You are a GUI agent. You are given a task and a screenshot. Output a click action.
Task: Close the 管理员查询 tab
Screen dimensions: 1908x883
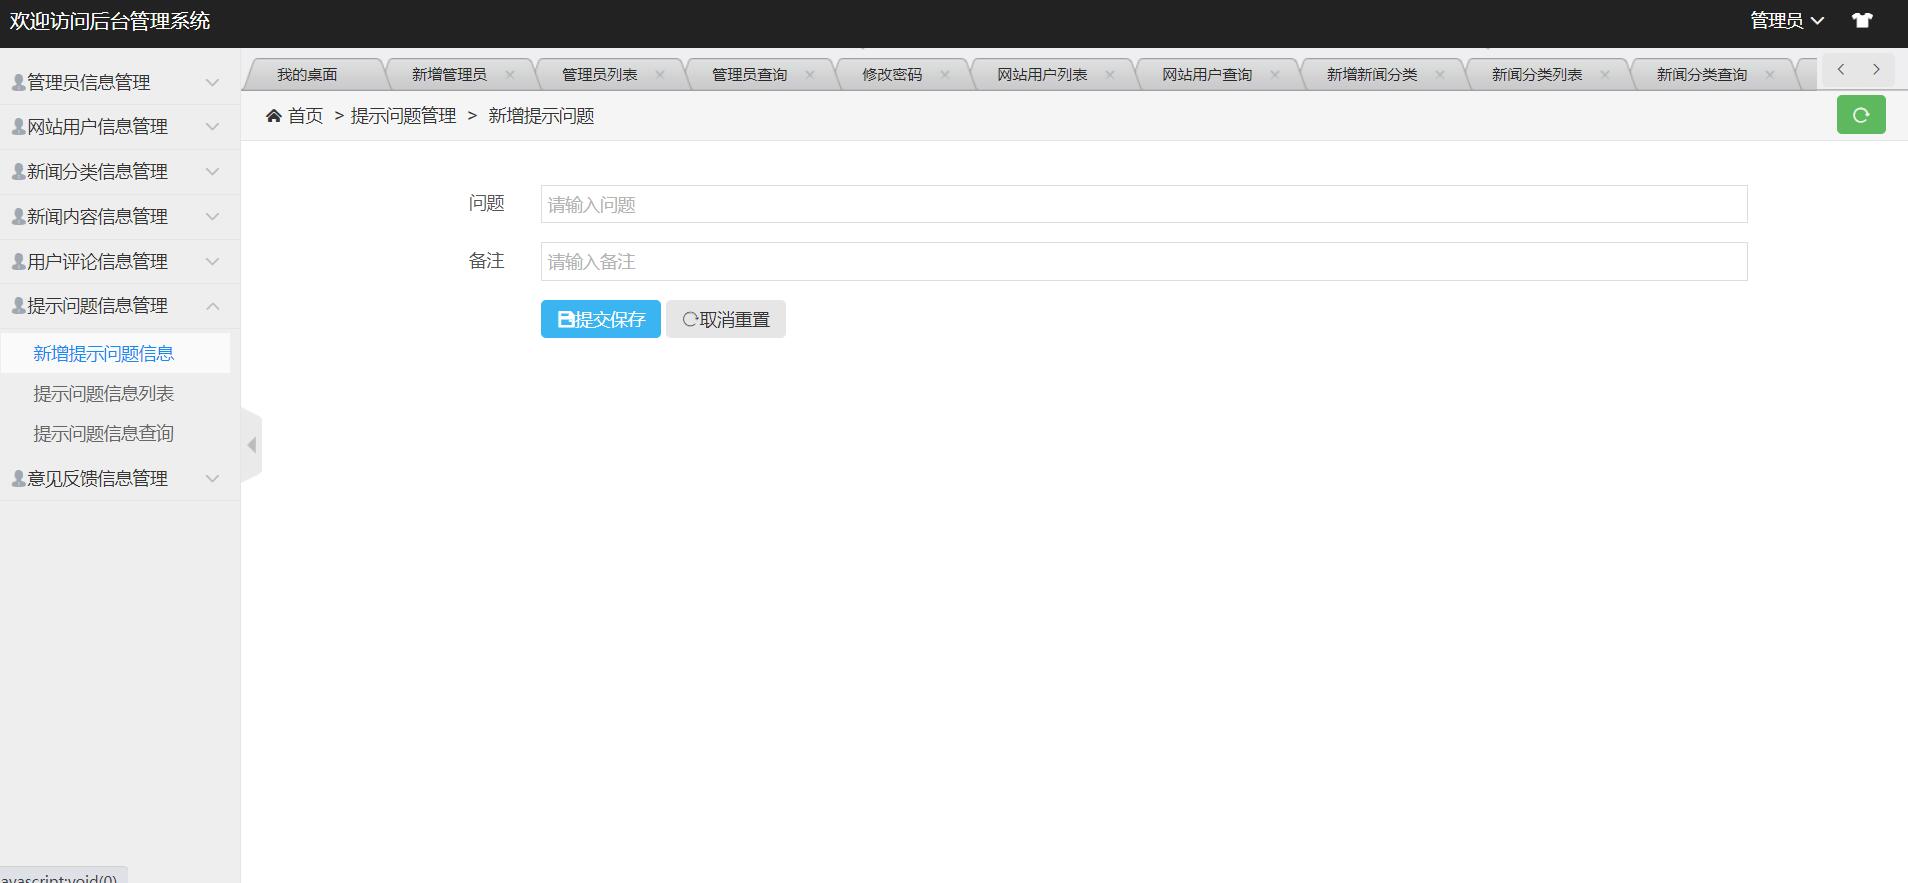tap(810, 74)
